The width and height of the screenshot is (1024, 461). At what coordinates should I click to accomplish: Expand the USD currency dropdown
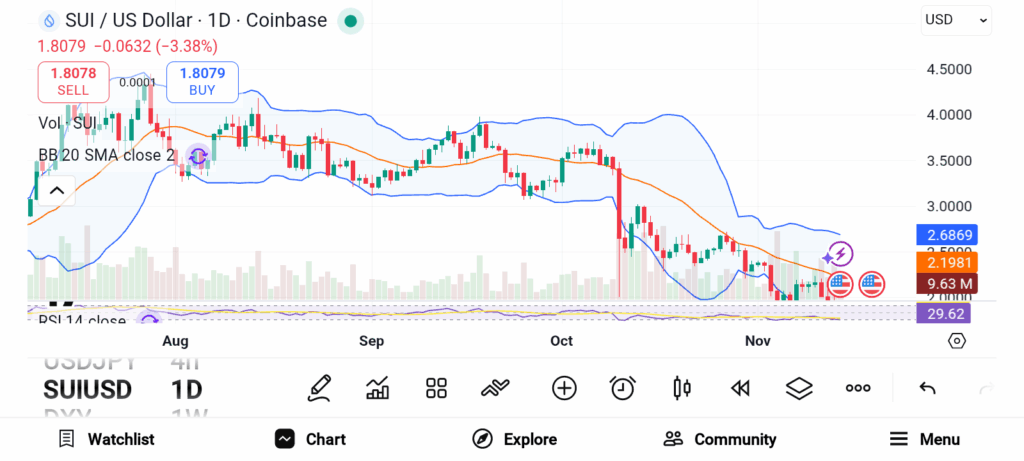coord(956,19)
